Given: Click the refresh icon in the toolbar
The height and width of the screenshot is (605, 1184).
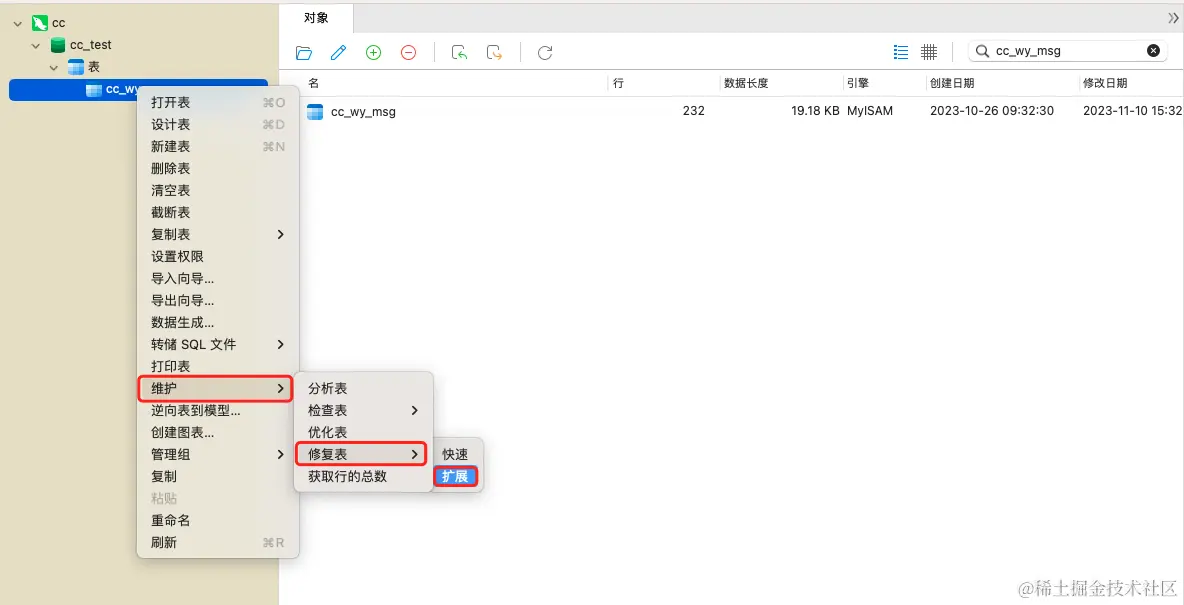Looking at the screenshot, I should click(x=544, y=52).
